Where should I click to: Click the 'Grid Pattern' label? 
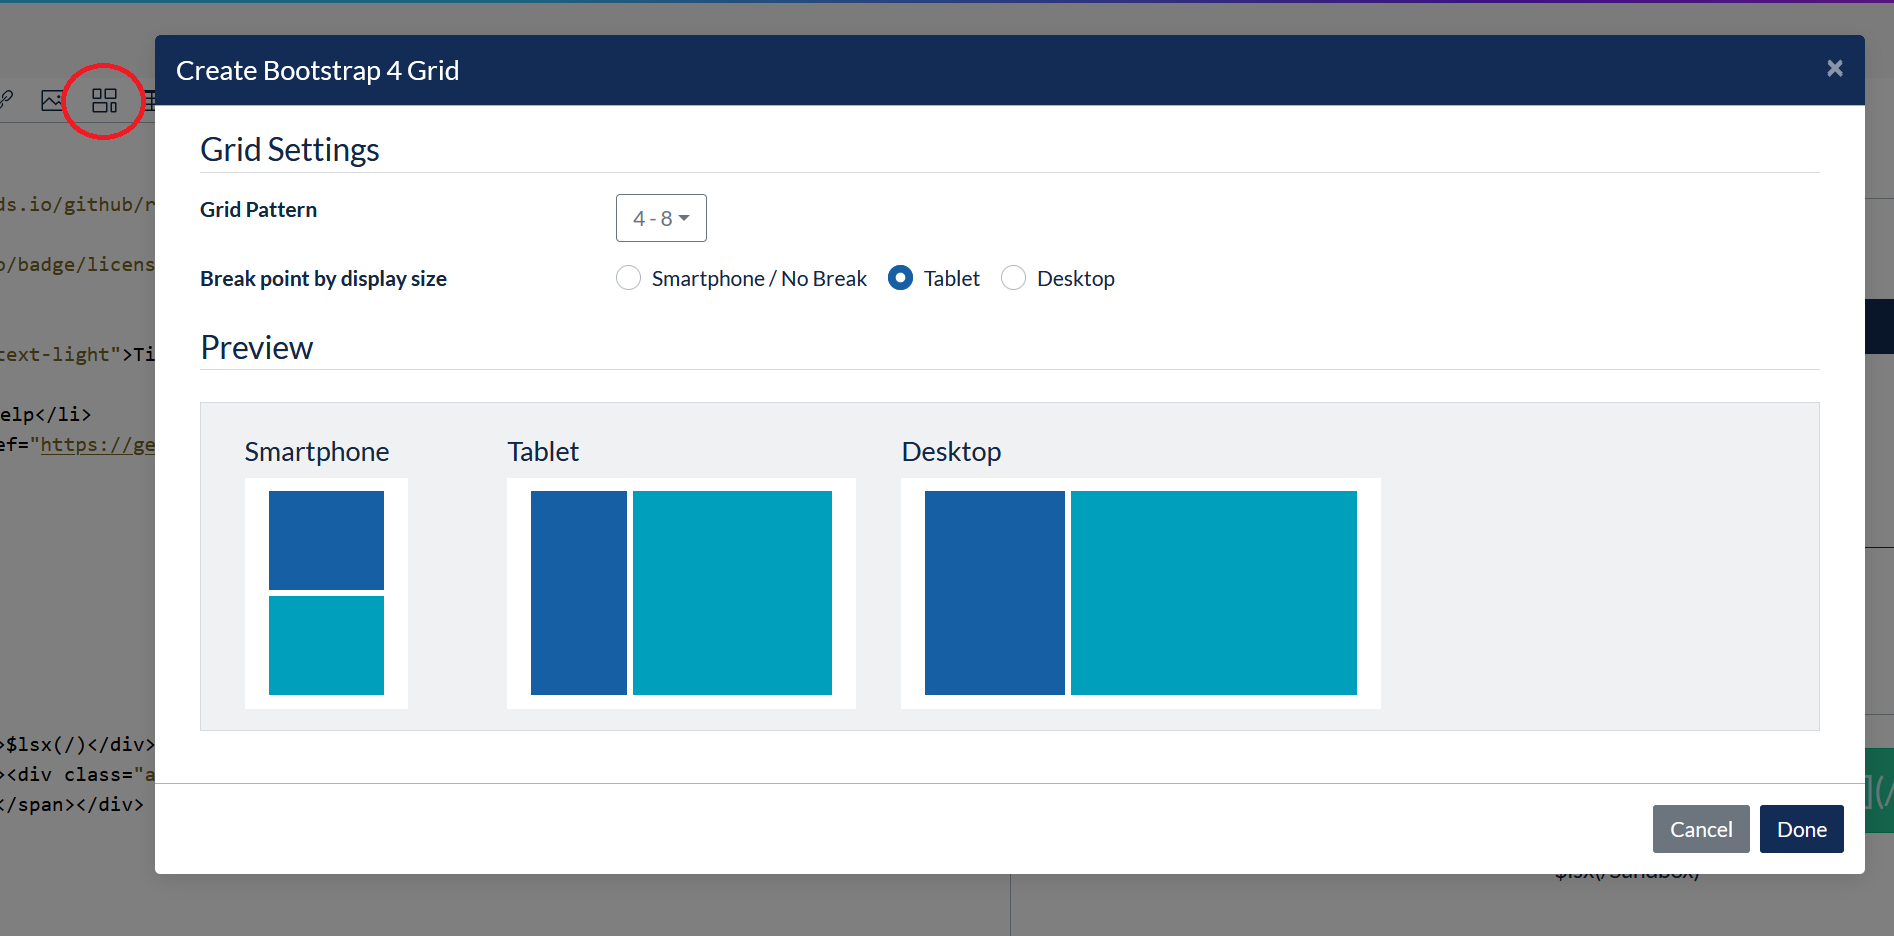(258, 210)
